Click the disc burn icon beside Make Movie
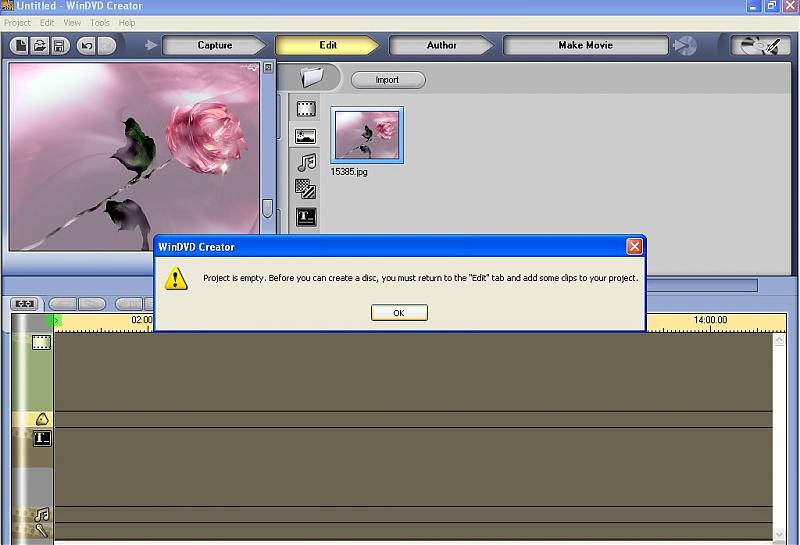 pos(685,46)
